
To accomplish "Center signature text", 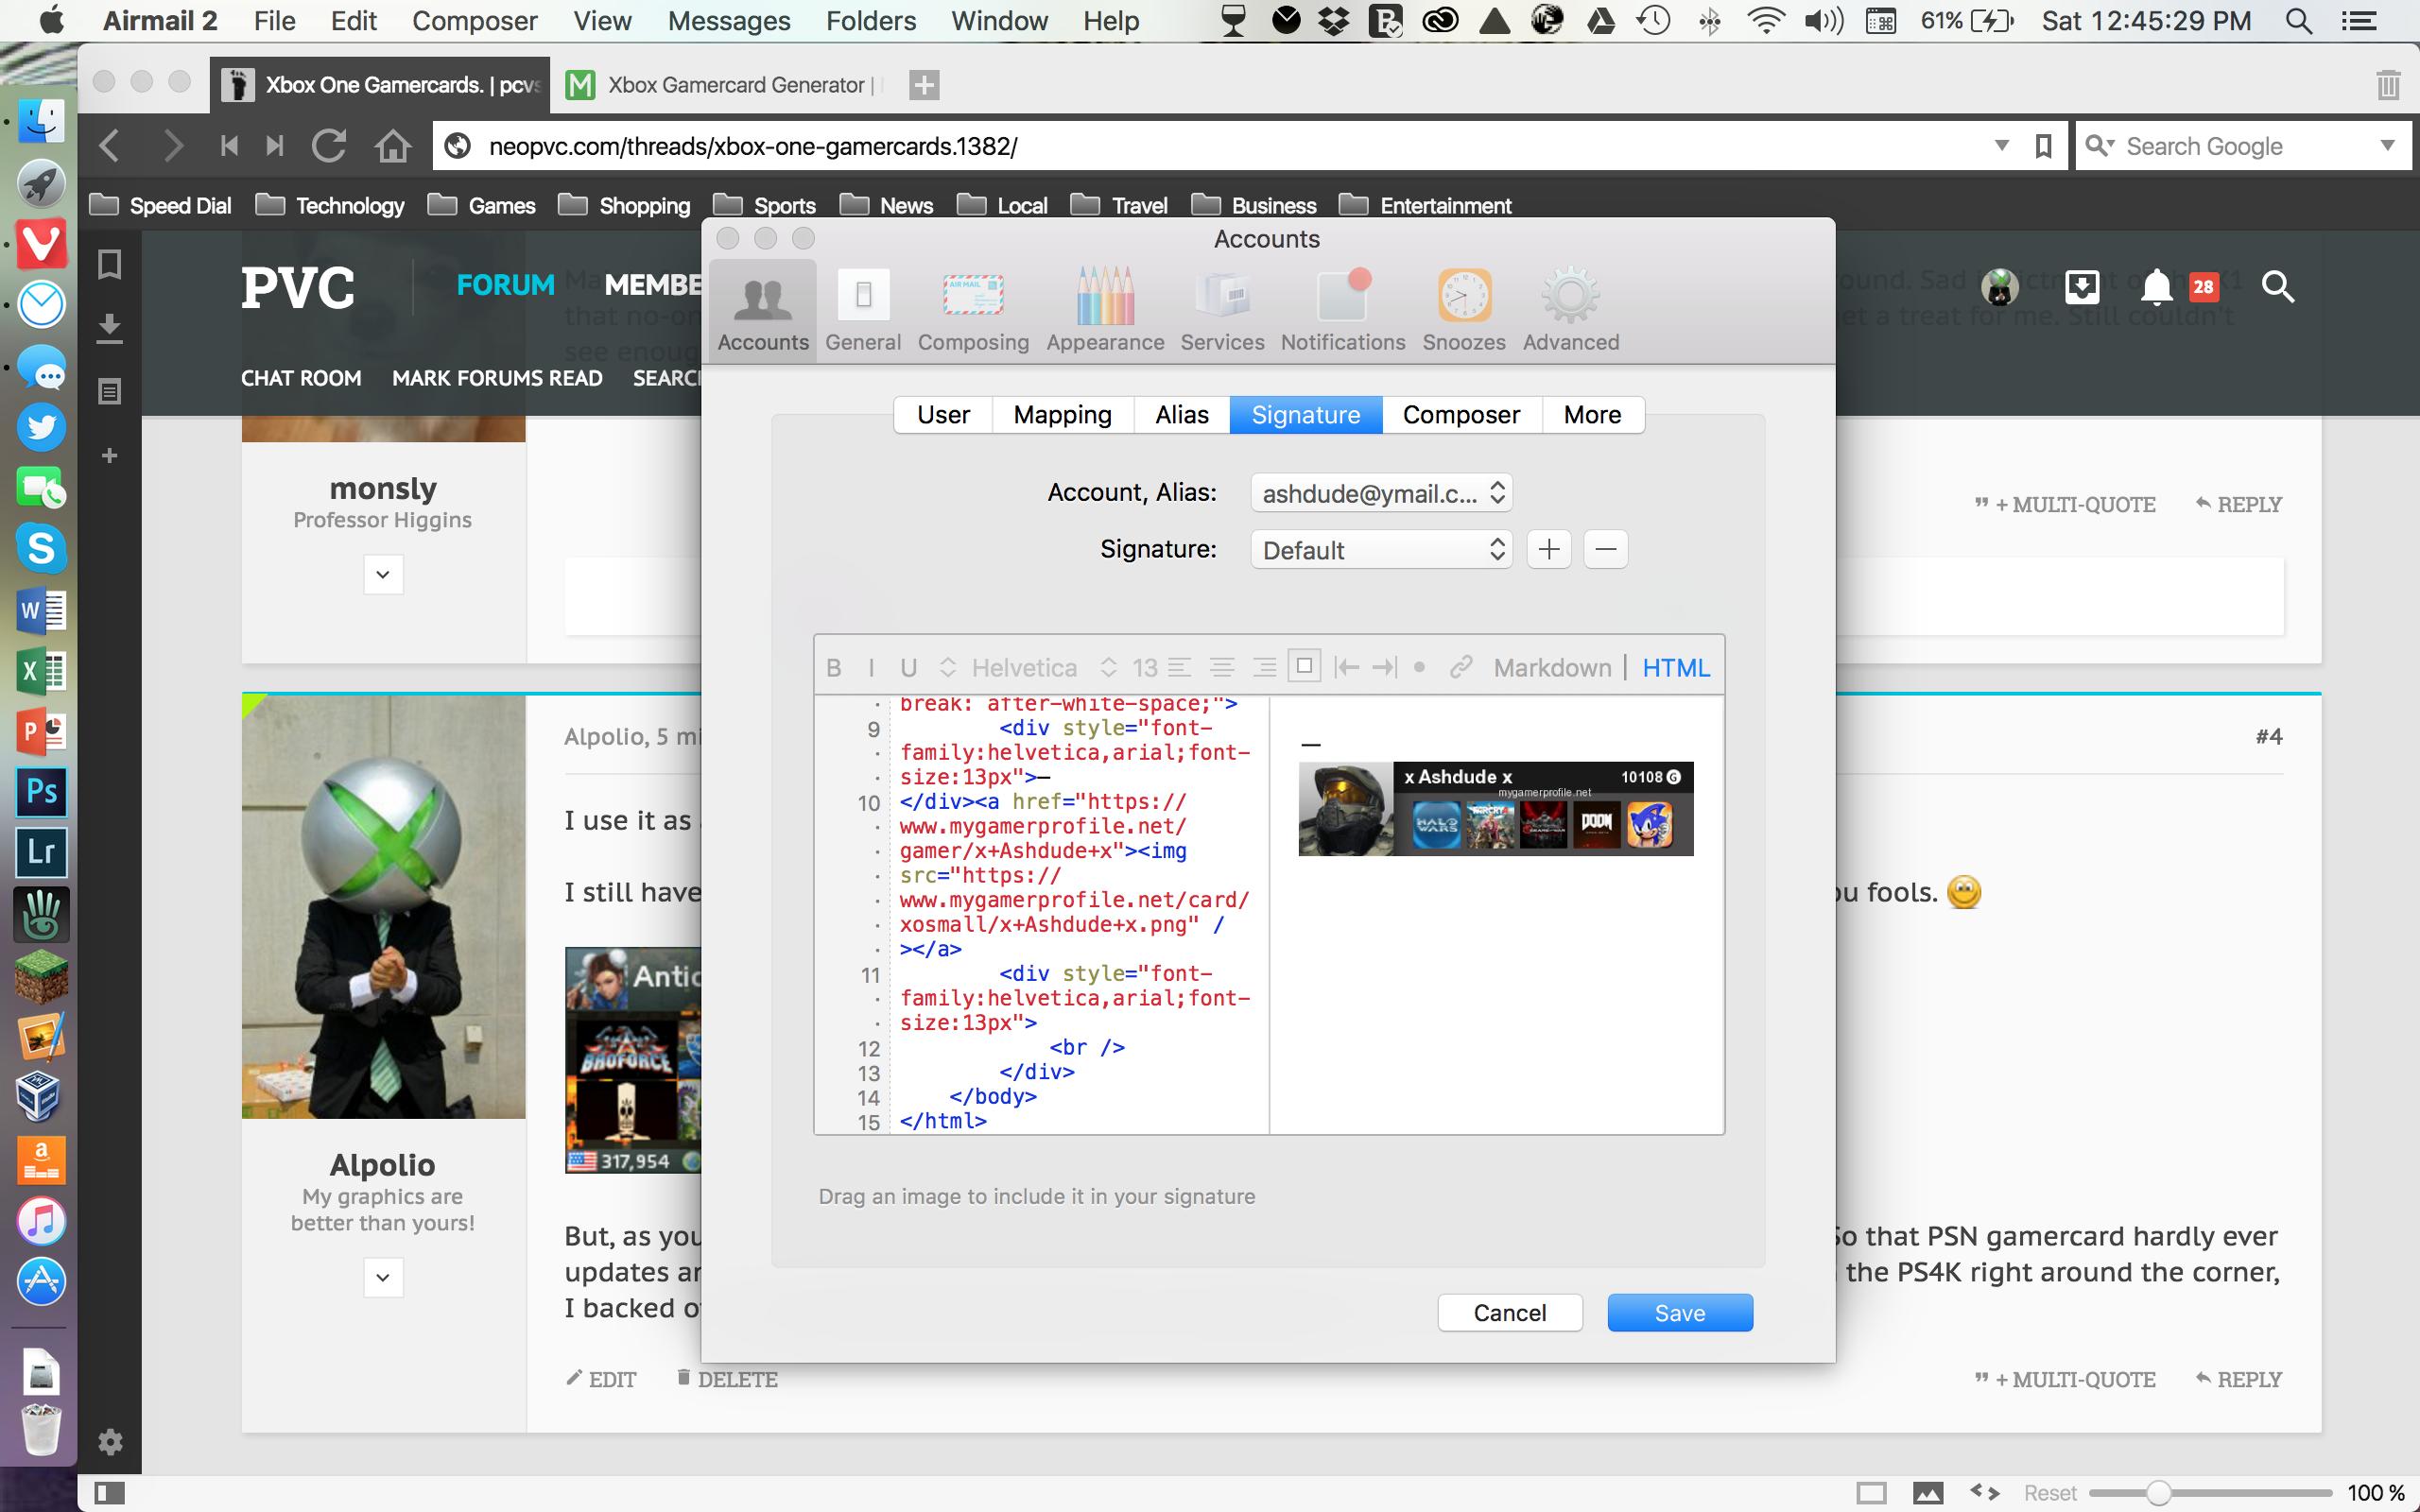I will [x=1222, y=667].
